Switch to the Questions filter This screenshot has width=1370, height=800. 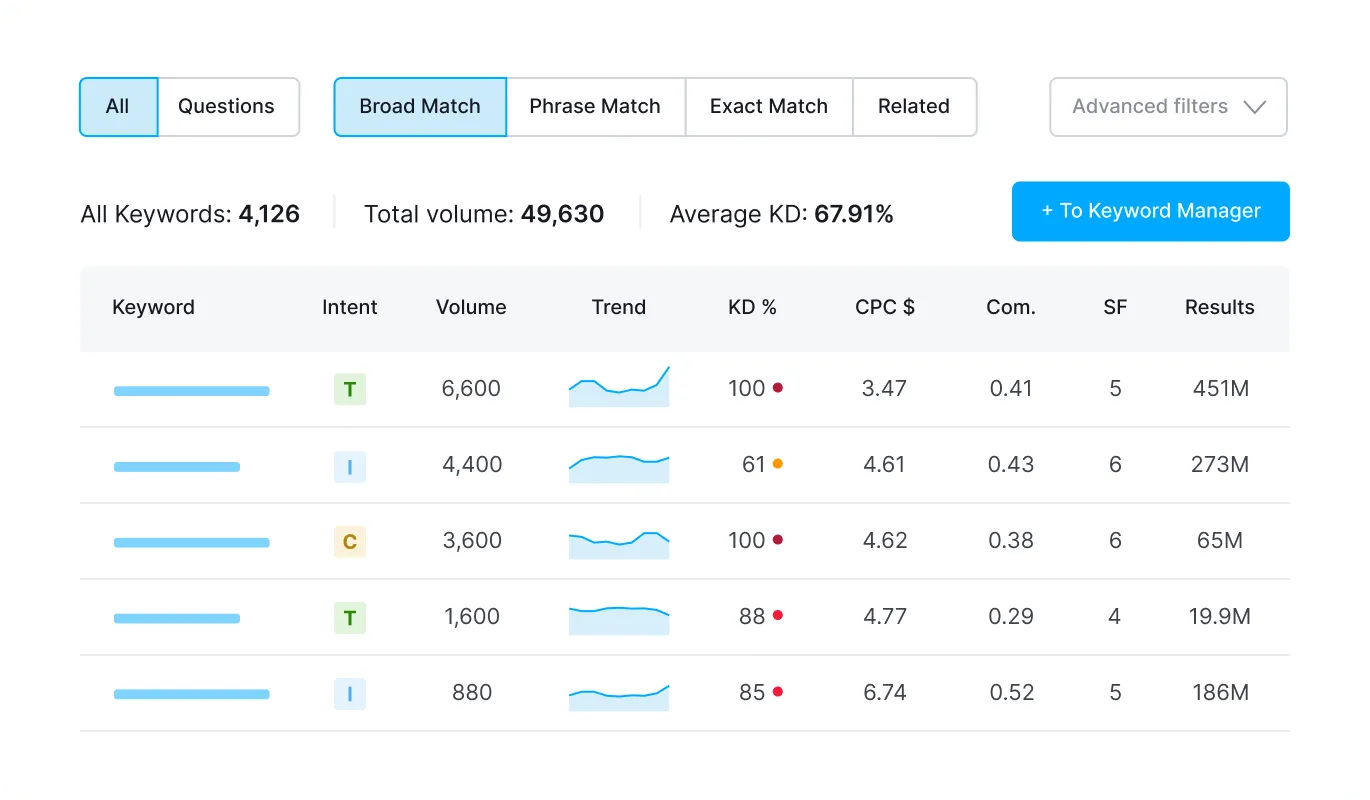(226, 107)
